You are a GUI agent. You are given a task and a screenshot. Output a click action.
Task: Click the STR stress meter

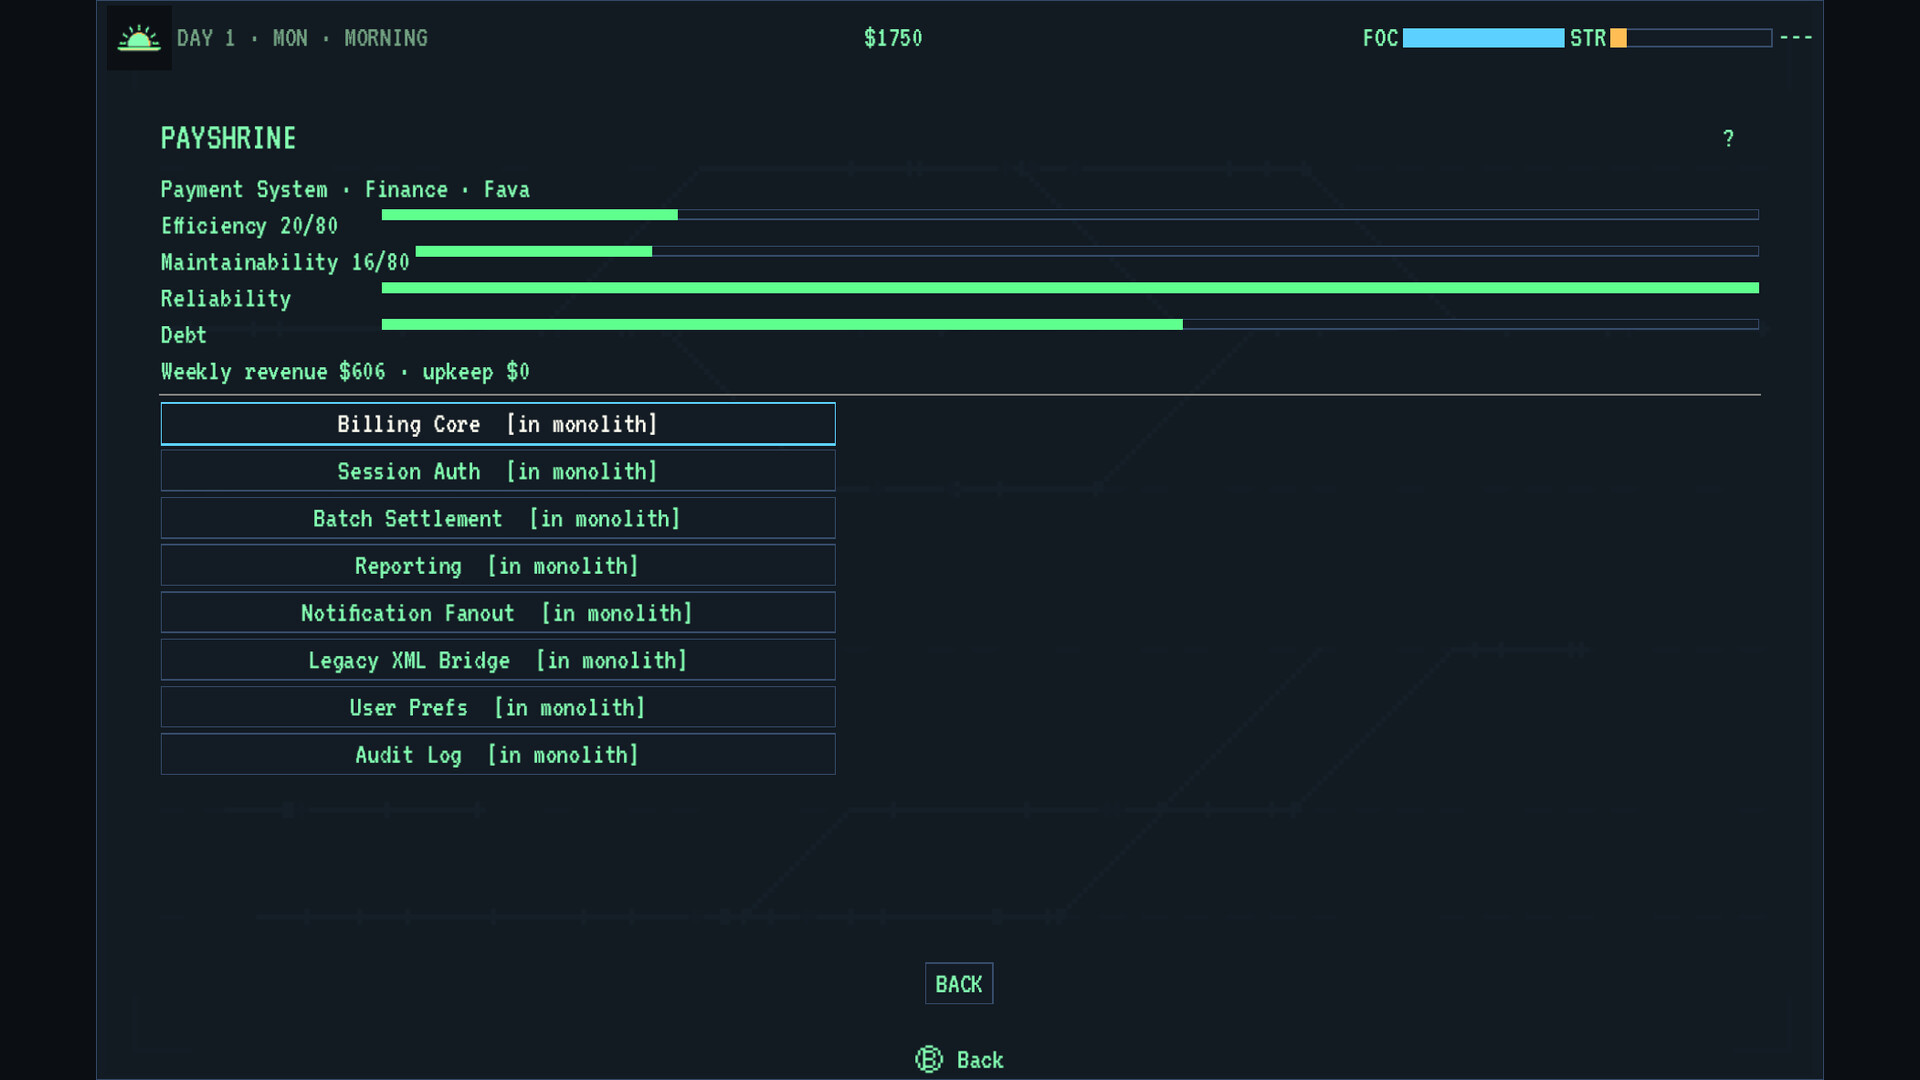point(1691,38)
